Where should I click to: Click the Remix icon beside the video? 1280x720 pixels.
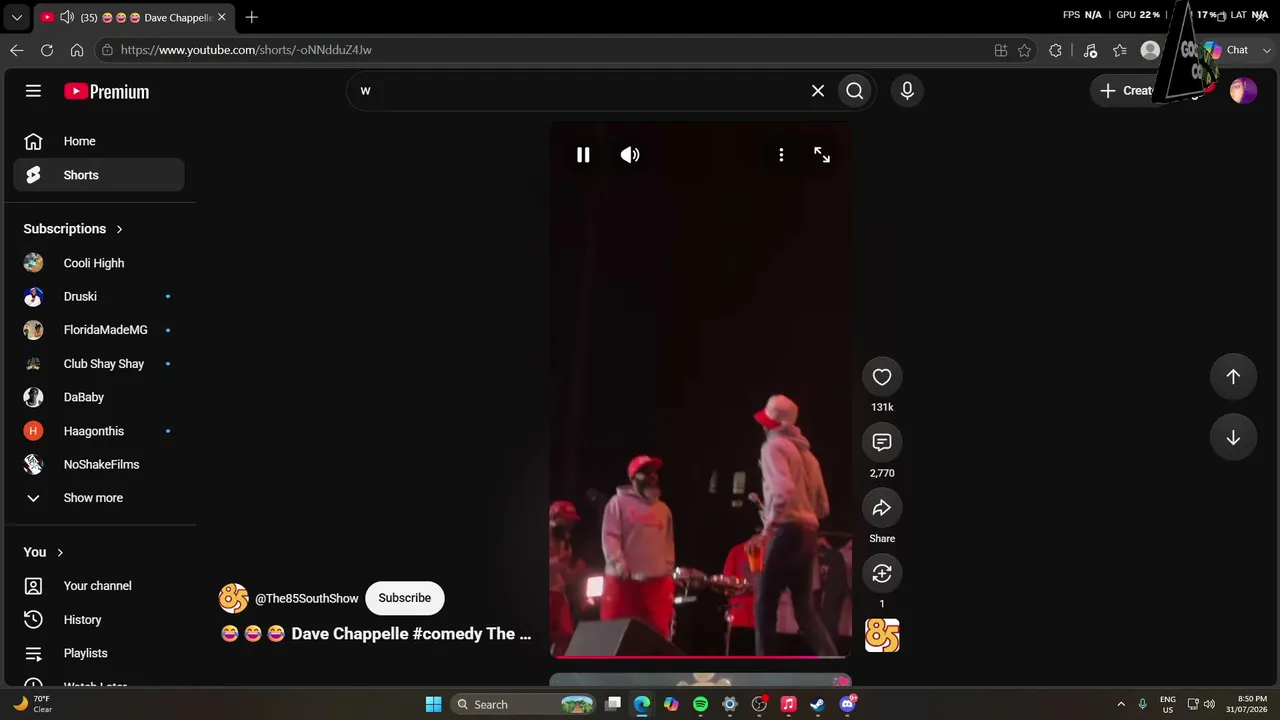point(882,573)
